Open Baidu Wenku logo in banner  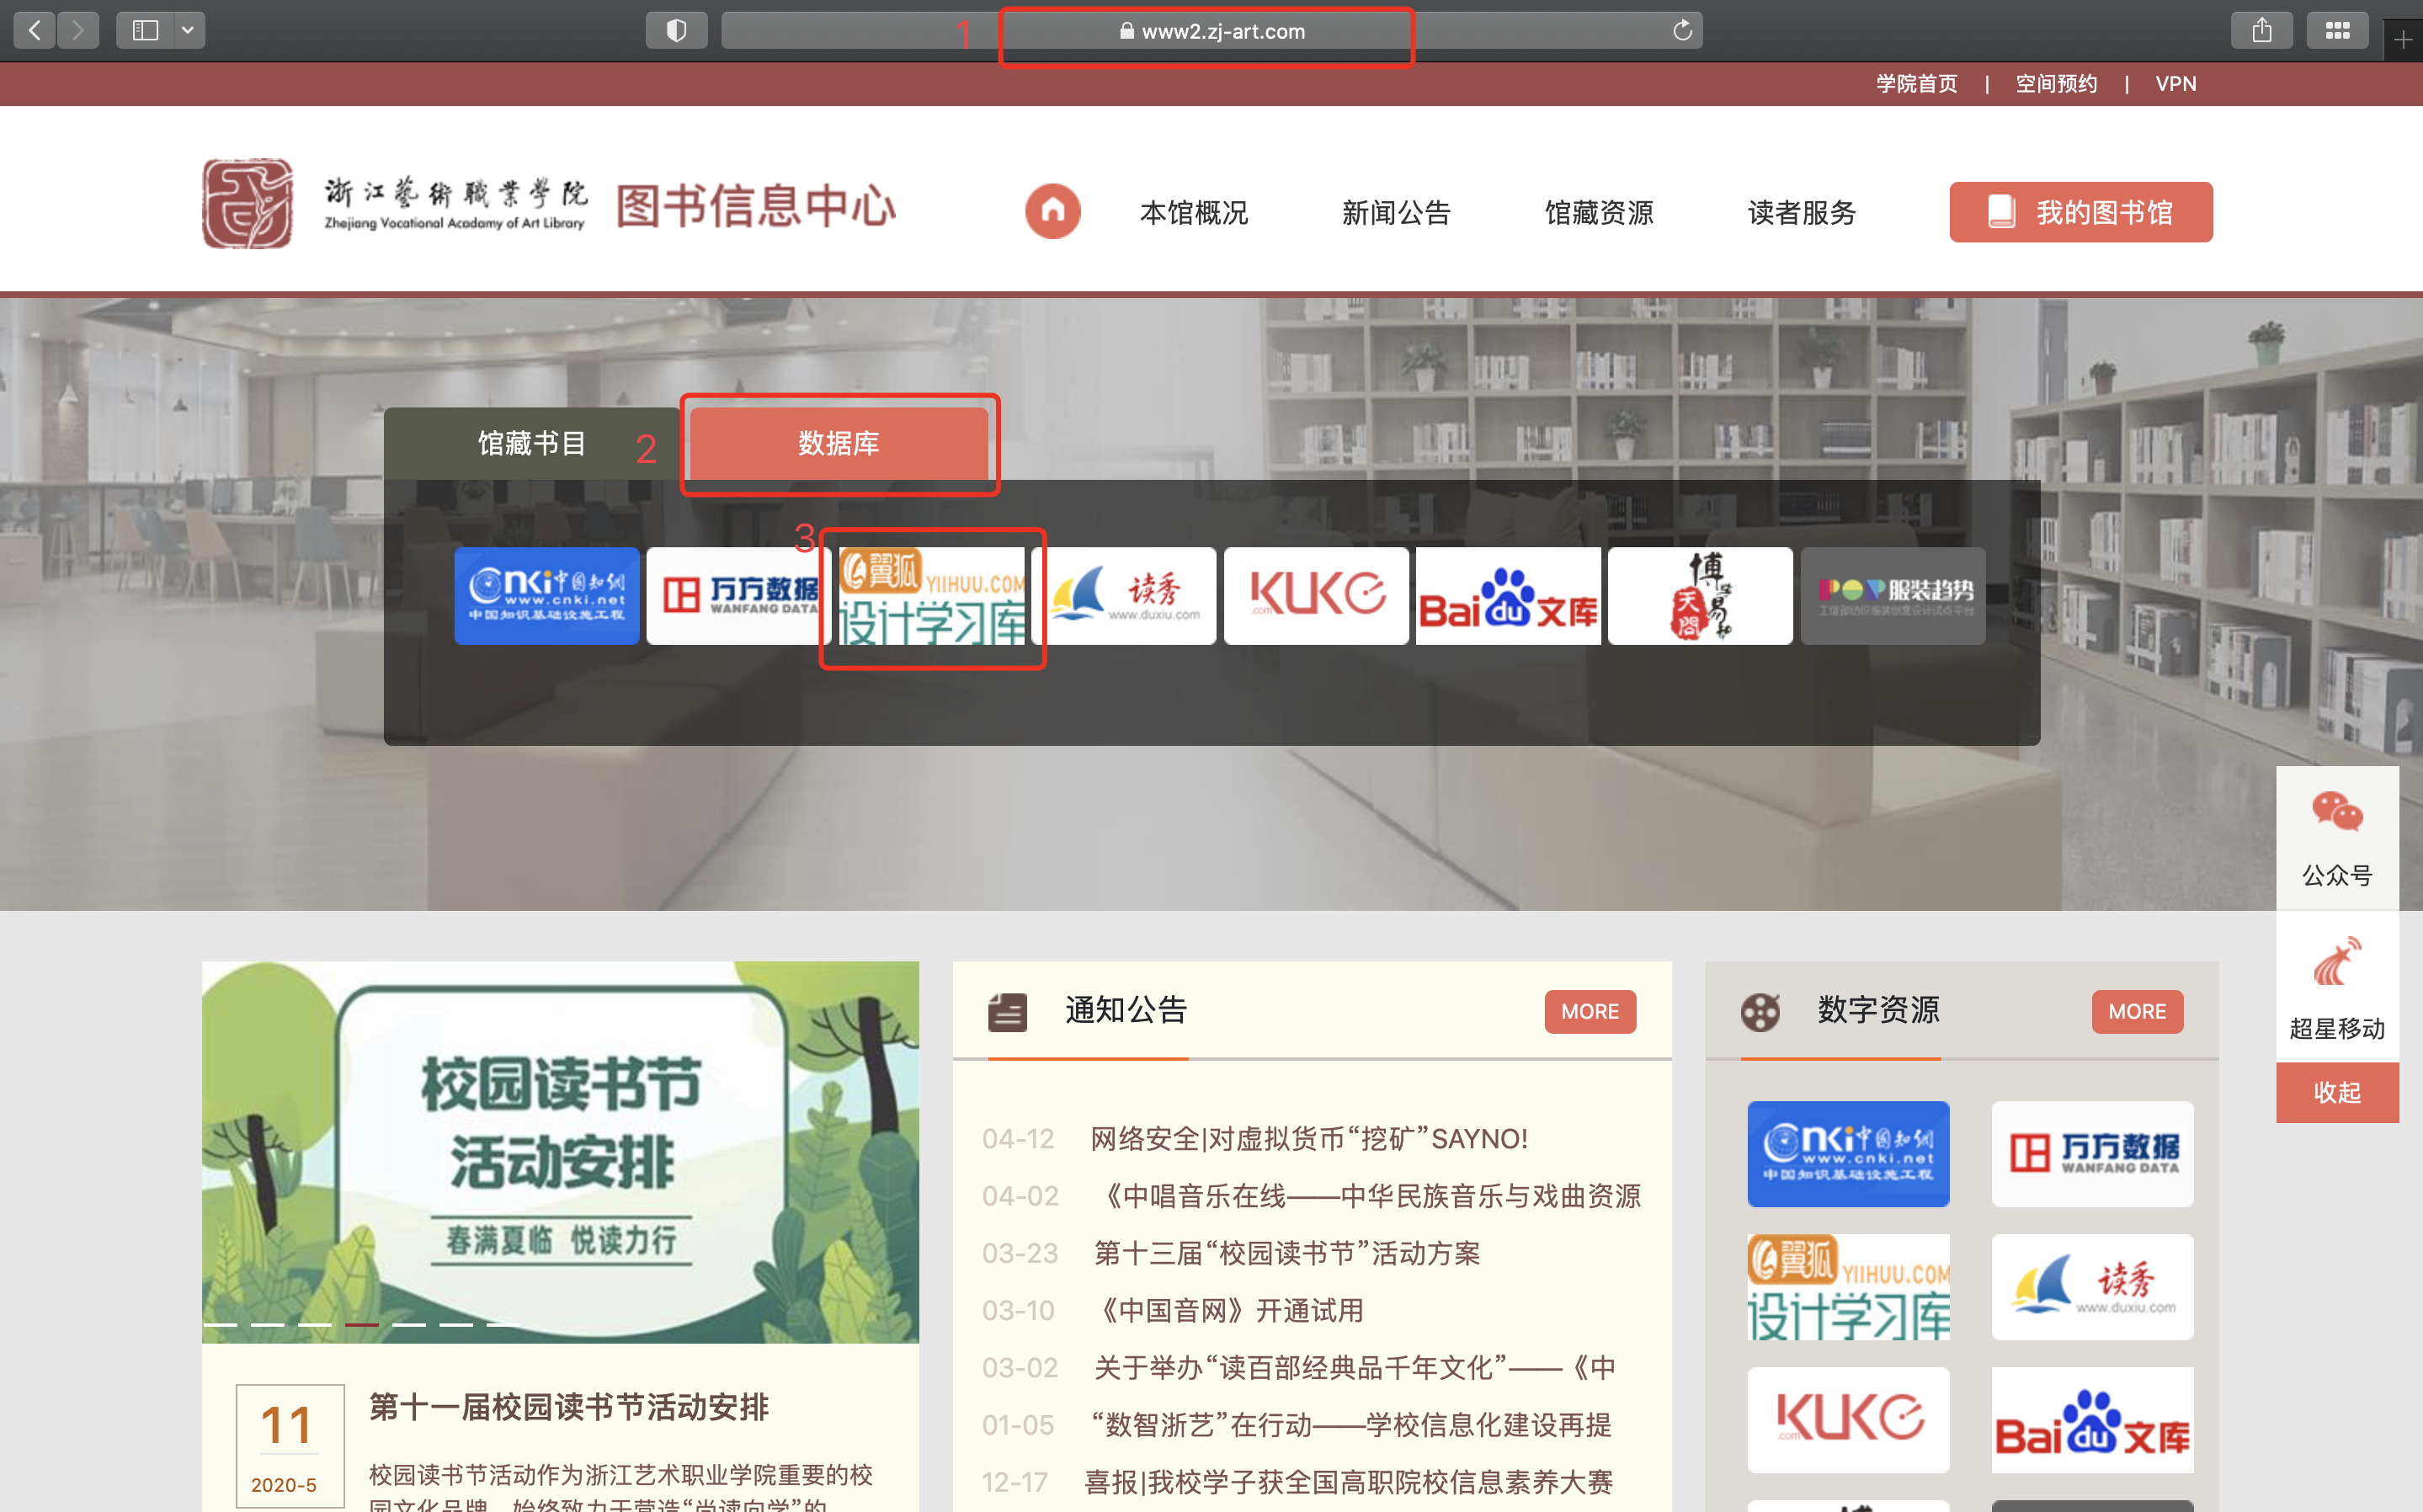(1507, 595)
